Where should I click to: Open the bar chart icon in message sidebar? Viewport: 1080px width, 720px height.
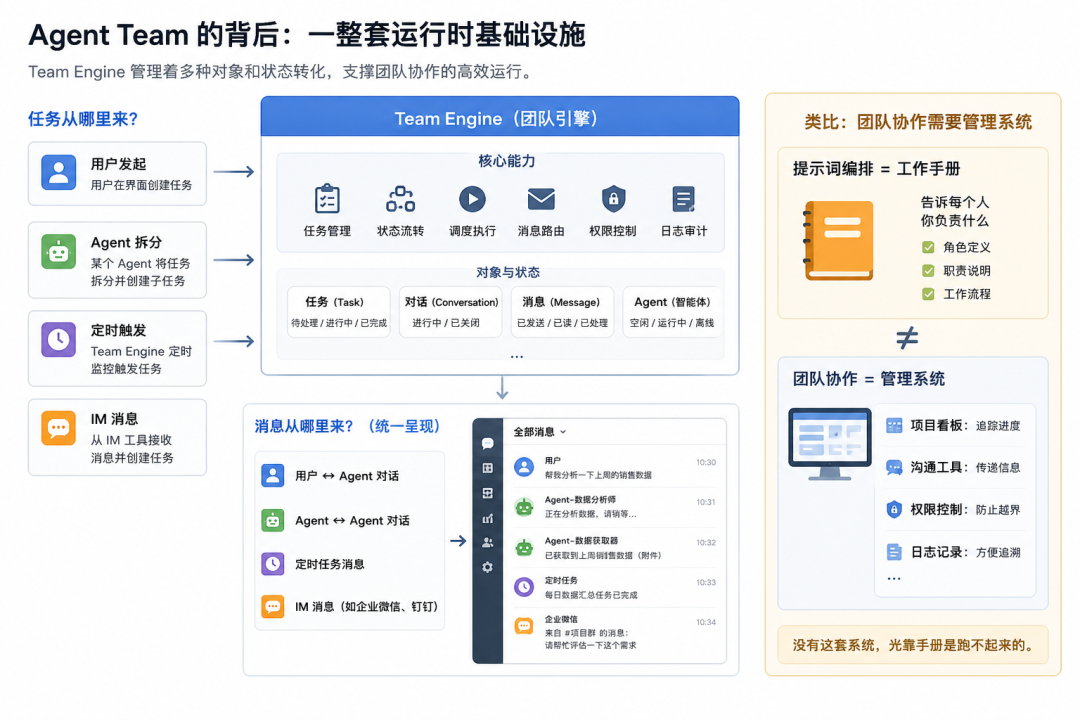click(488, 518)
